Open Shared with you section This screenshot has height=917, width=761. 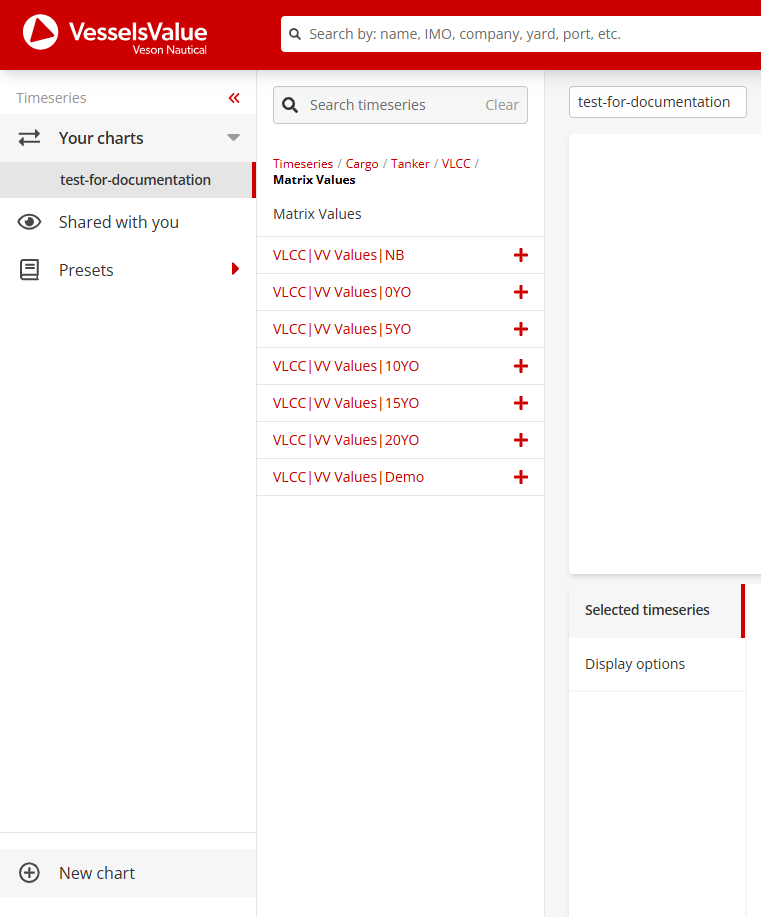[118, 222]
